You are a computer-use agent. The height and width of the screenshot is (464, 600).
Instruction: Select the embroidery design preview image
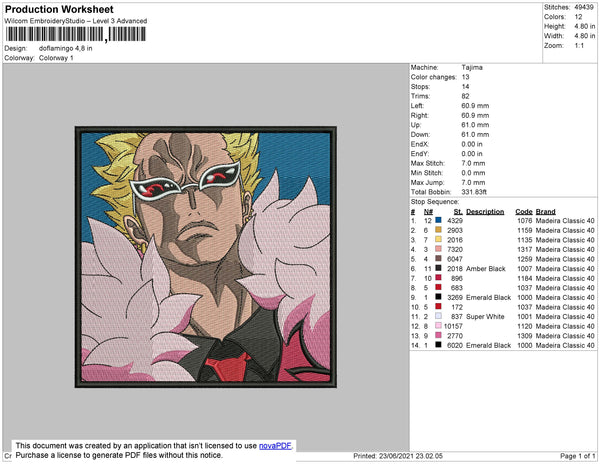tap(206, 257)
